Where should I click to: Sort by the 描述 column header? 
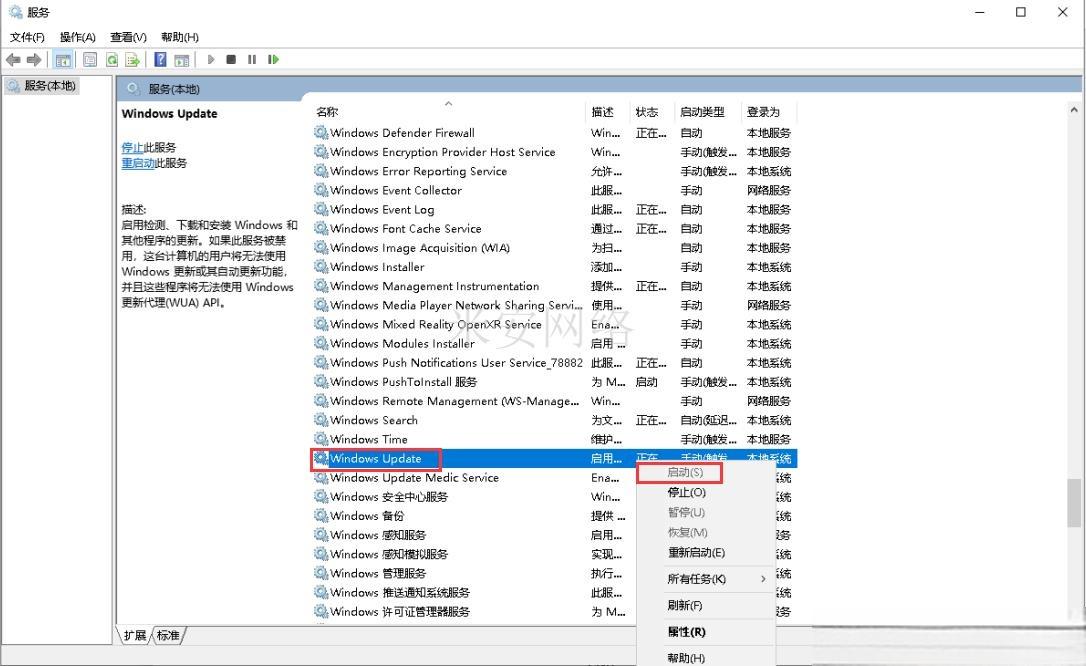pos(607,111)
